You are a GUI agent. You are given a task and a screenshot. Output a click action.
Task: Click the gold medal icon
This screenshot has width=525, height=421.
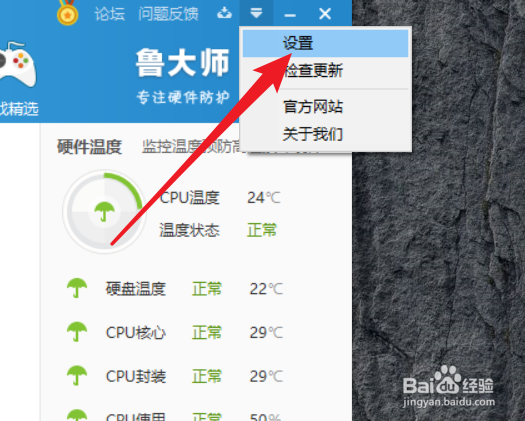[67, 12]
